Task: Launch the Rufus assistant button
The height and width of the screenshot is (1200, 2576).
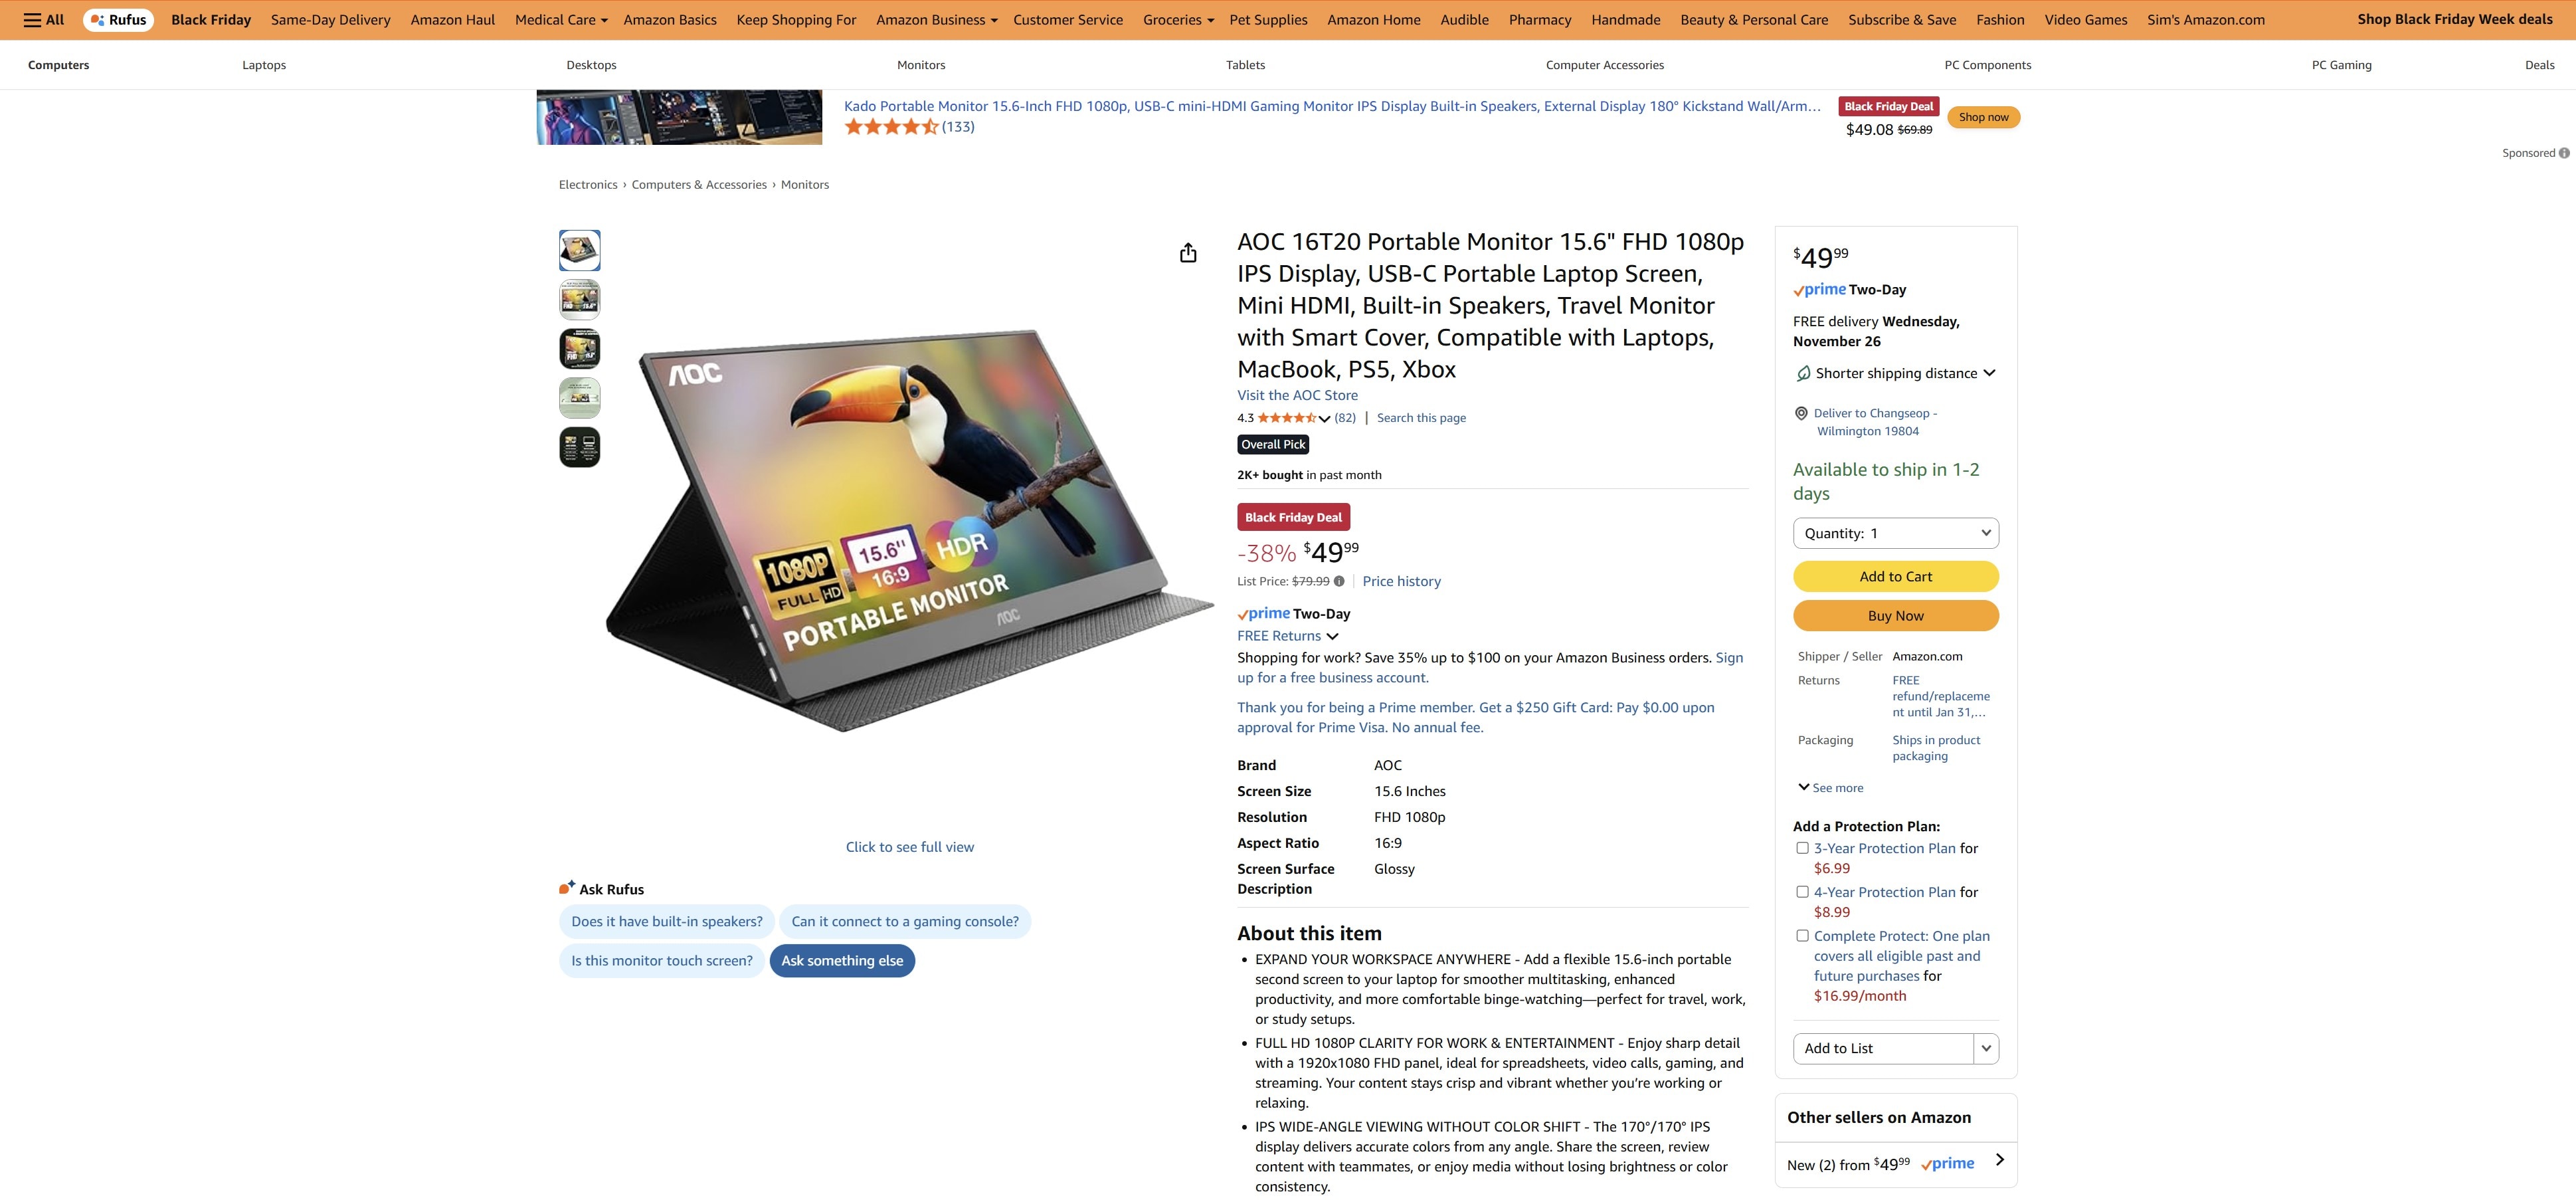Action: (118, 20)
